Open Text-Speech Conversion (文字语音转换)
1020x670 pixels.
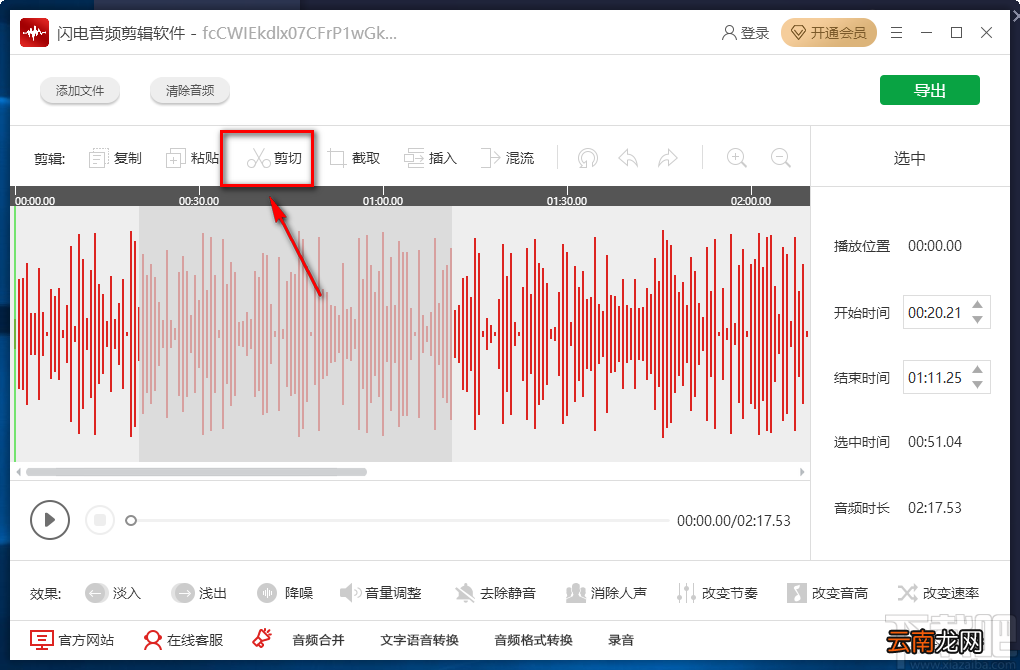[x=420, y=640]
